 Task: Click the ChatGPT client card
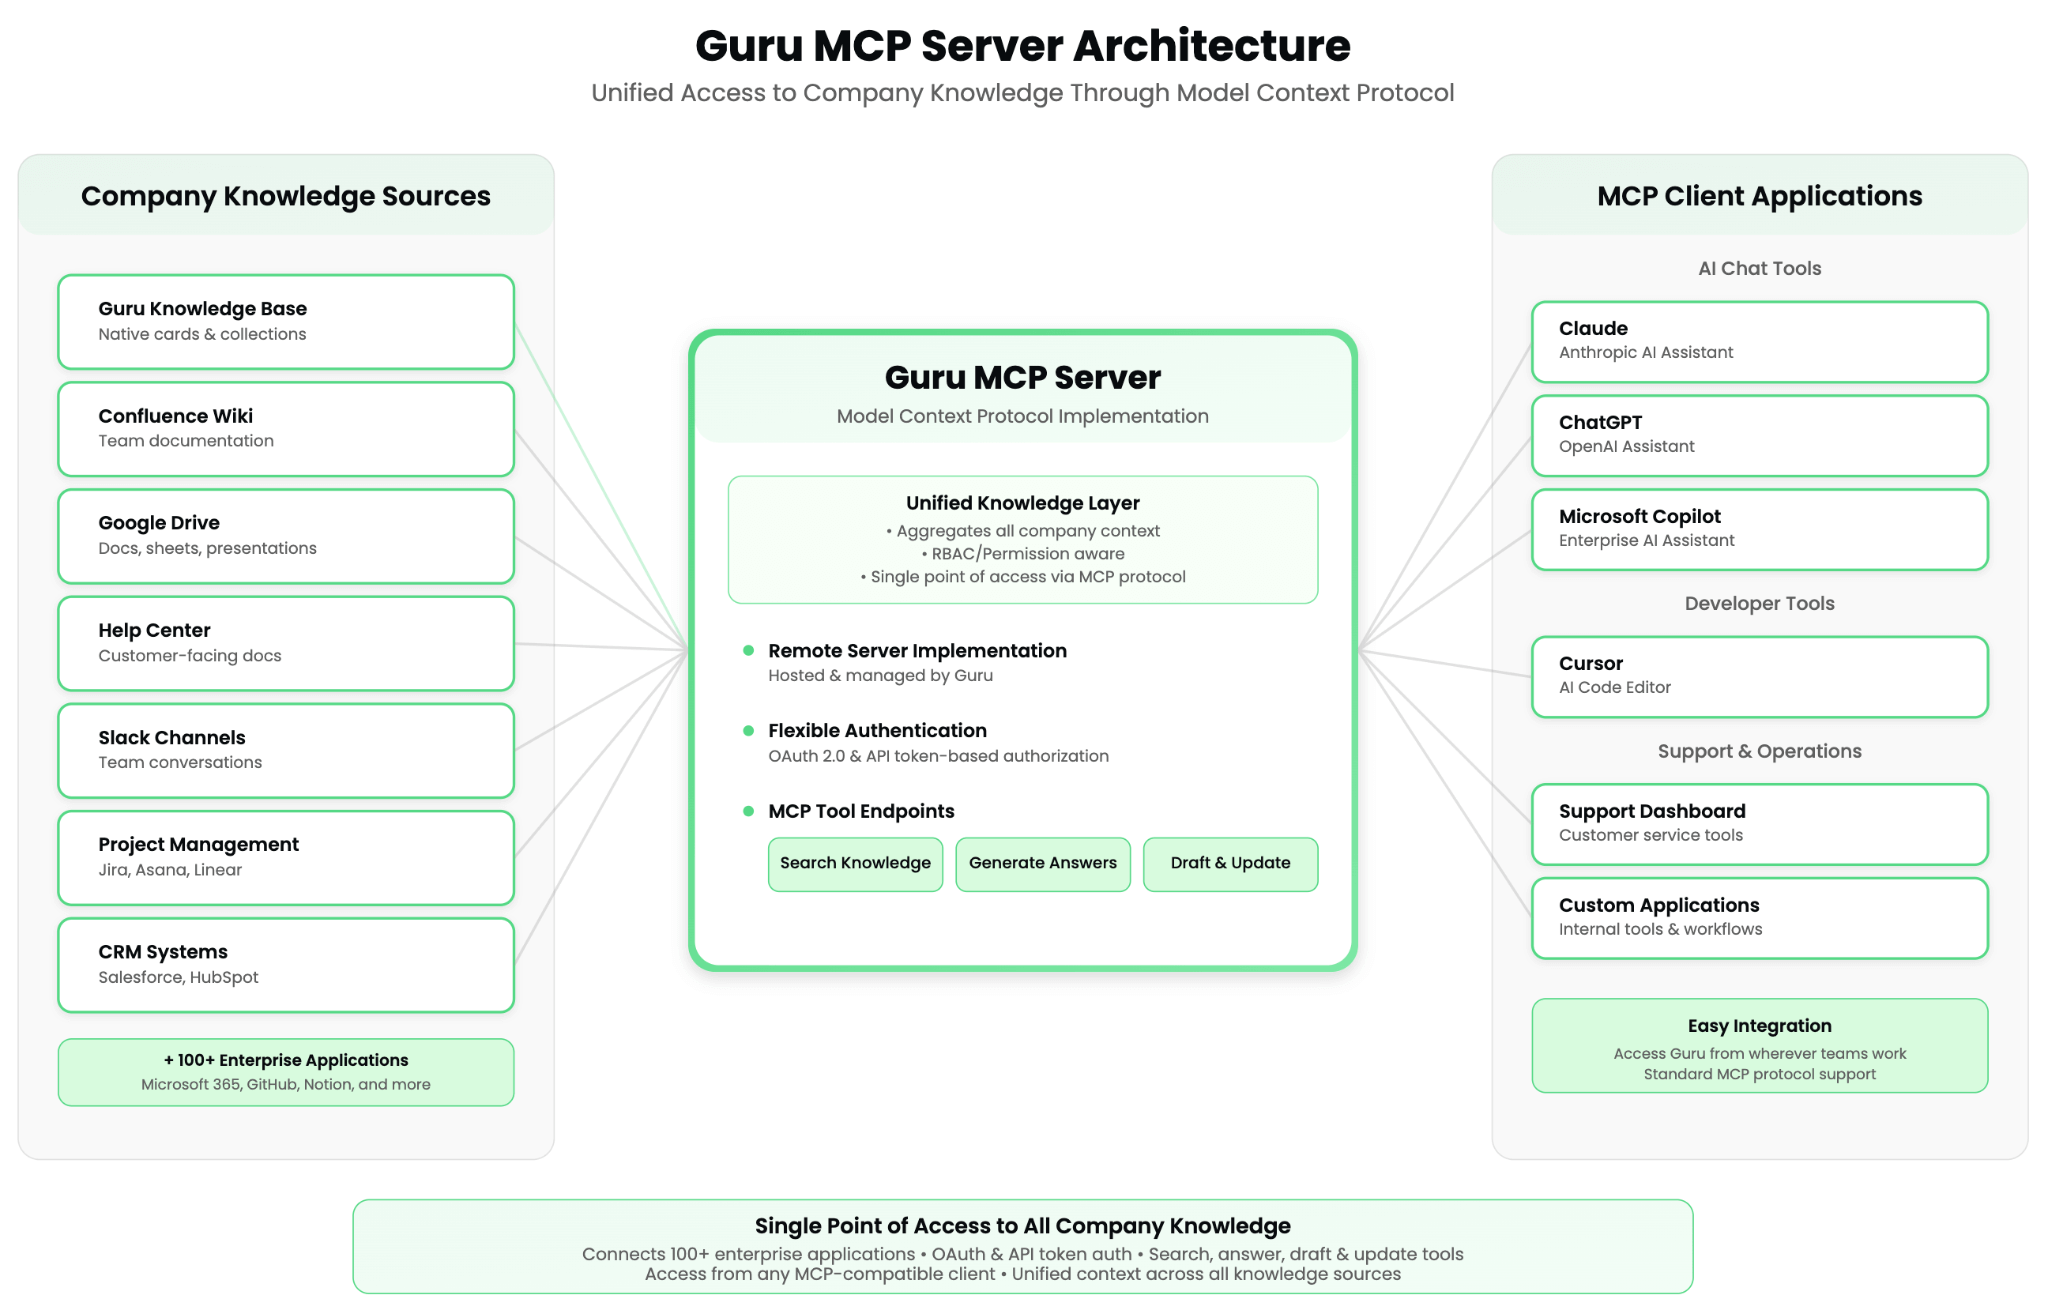(x=1759, y=435)
